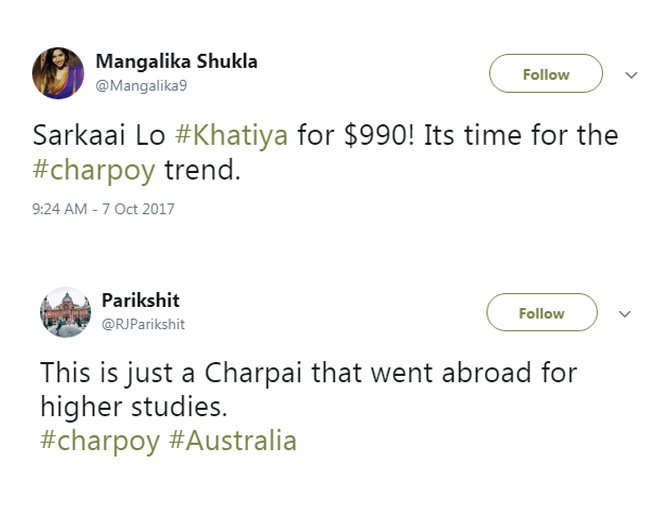Screen dimensions: 670x521
Task: Open more-options arrow beside Parikshit's Follow button
Action: coord(626,313)
